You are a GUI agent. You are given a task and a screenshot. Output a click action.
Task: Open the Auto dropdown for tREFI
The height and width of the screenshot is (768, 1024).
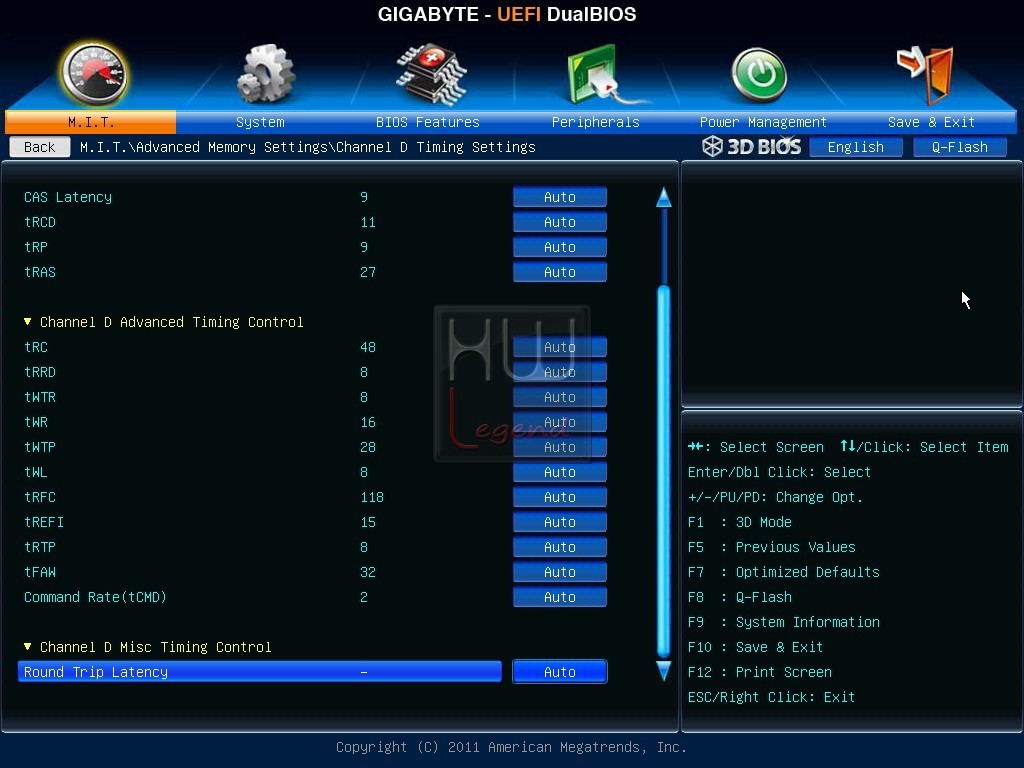point(560,522)
